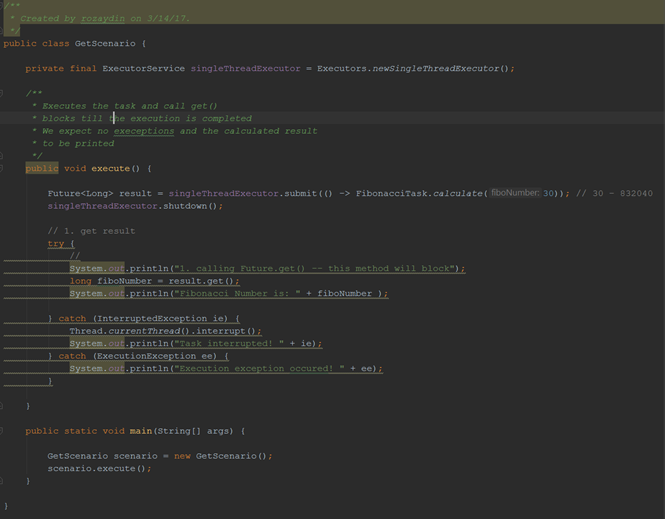This screenshot has height=519, width=665.
Task: Click the class name 'GetScenario' in the declaration
Action: pos(105,43)
